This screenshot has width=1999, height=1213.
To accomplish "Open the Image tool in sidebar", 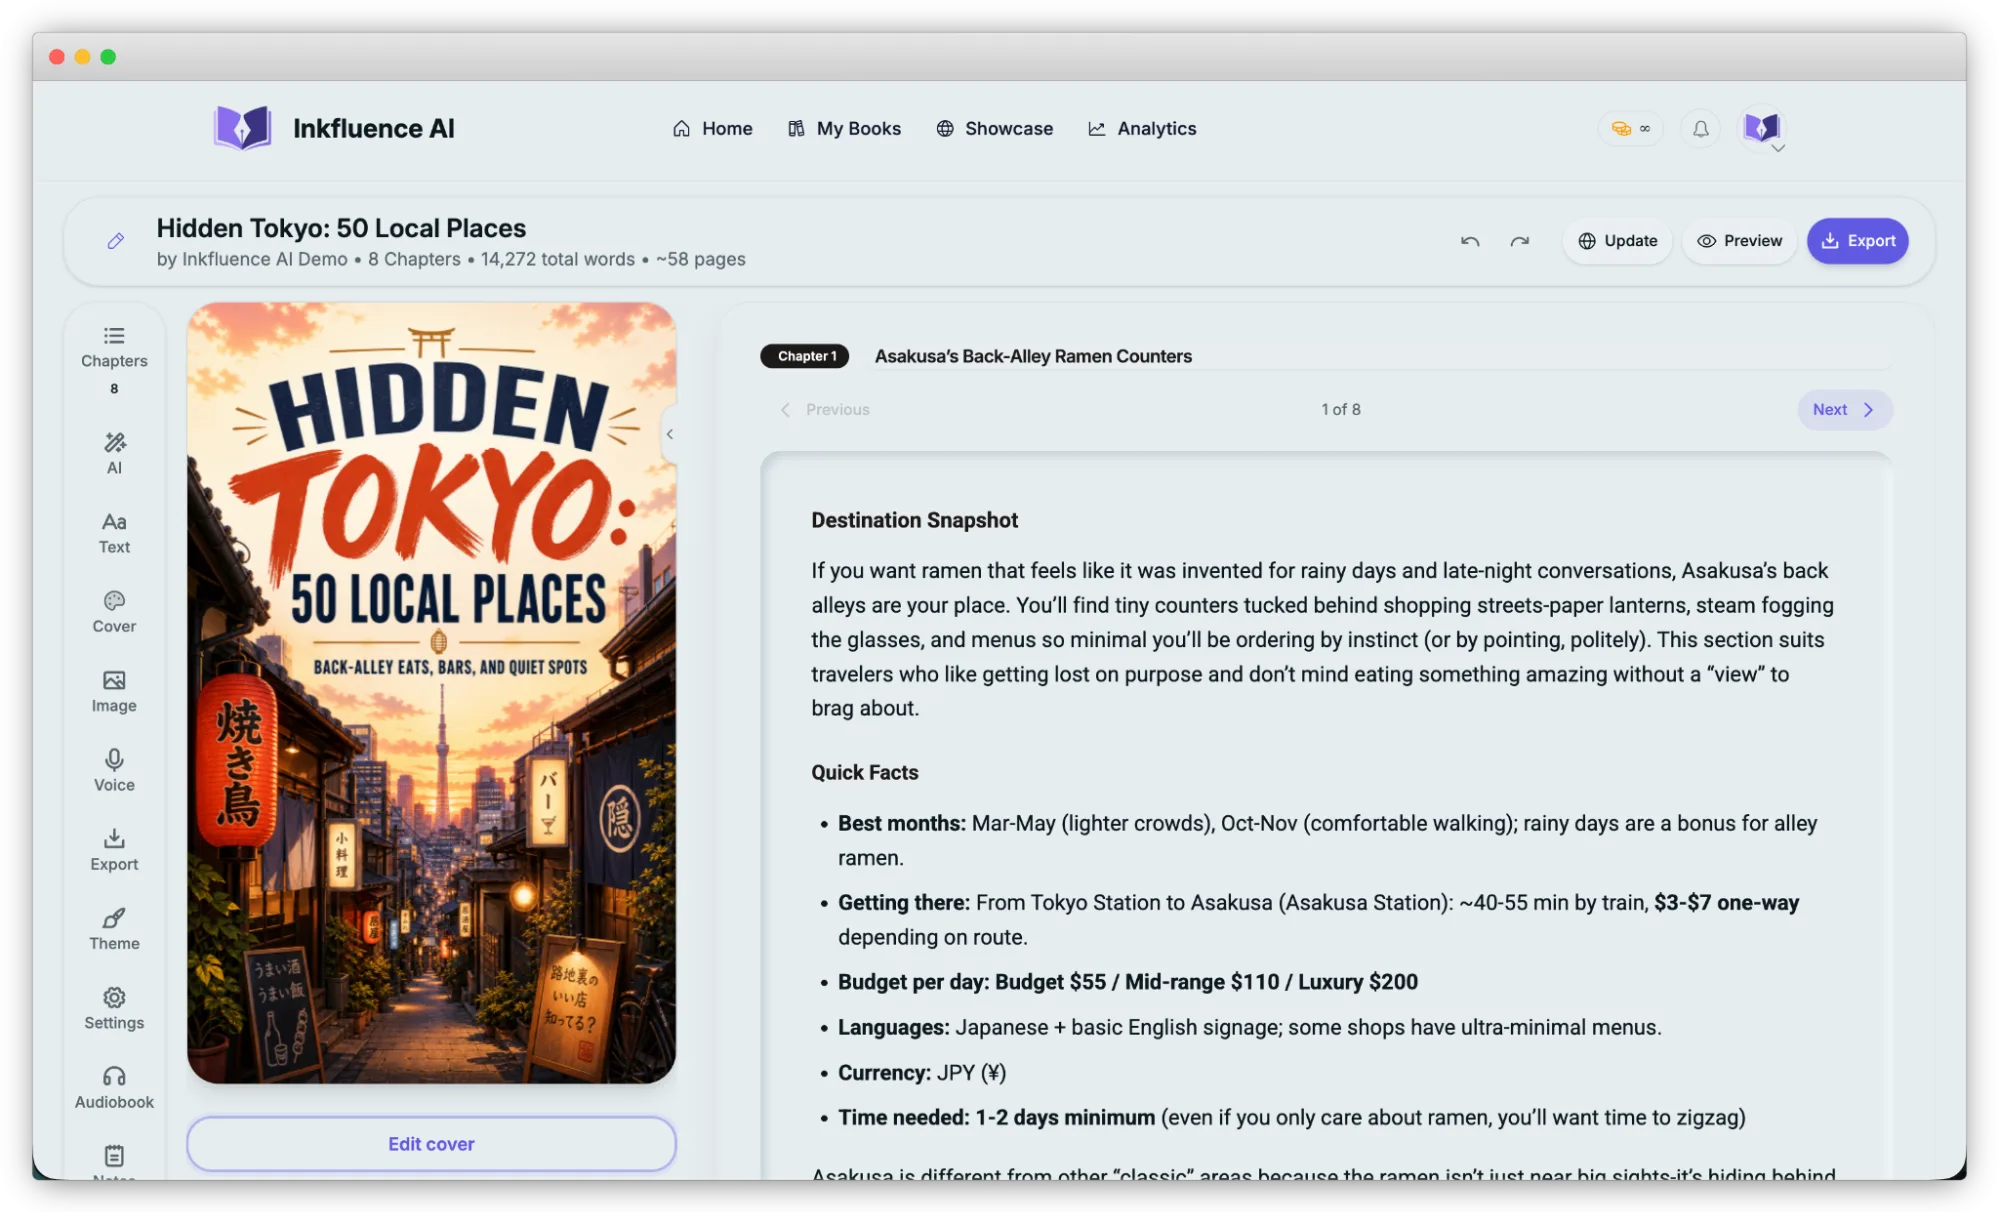I will 114,691.
